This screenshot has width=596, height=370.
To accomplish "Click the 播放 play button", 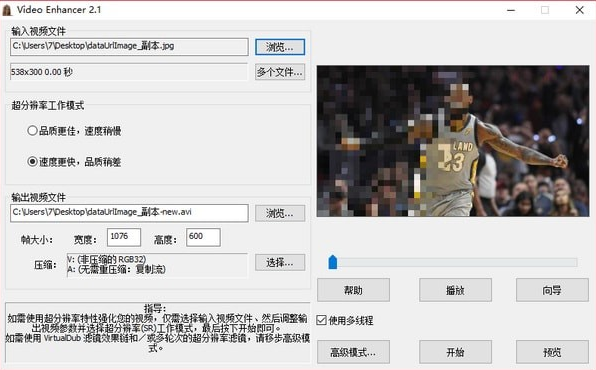I will [455, 290].
